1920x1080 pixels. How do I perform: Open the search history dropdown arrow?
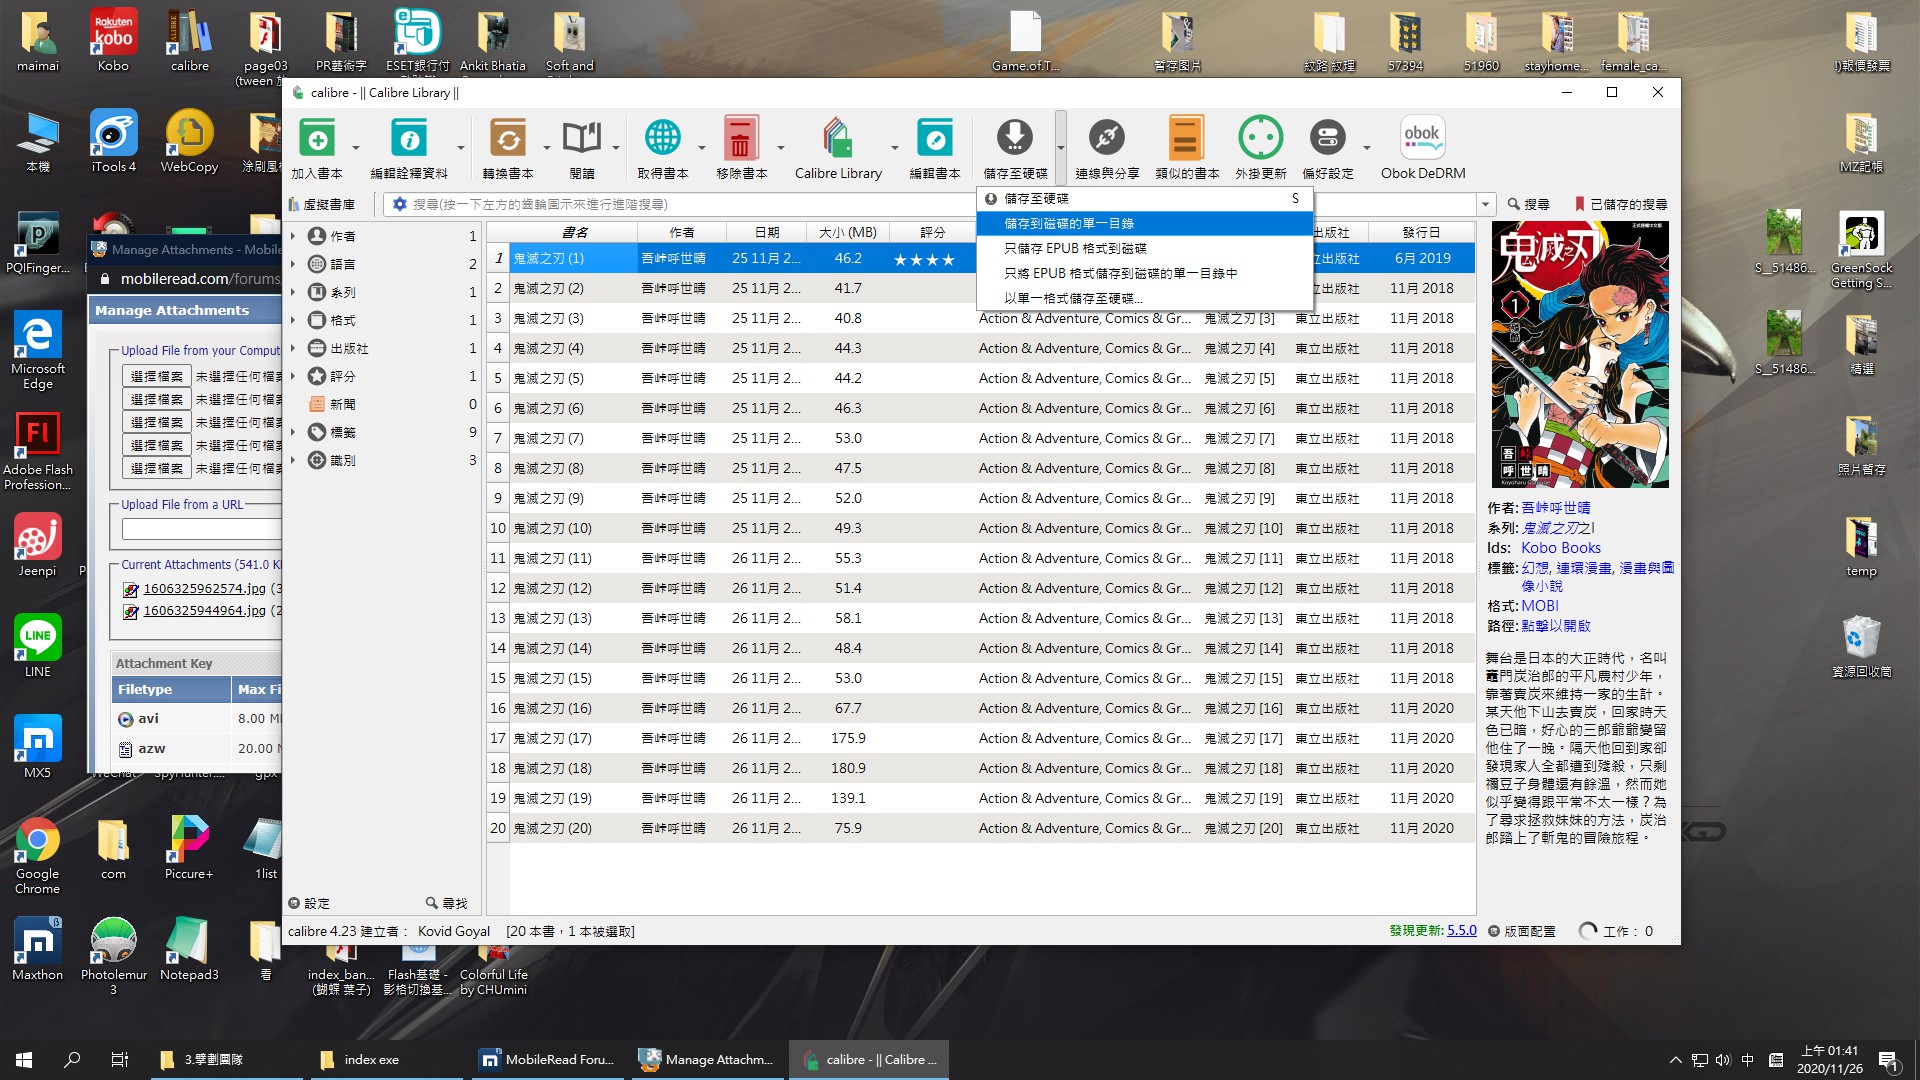(1485, 204)
